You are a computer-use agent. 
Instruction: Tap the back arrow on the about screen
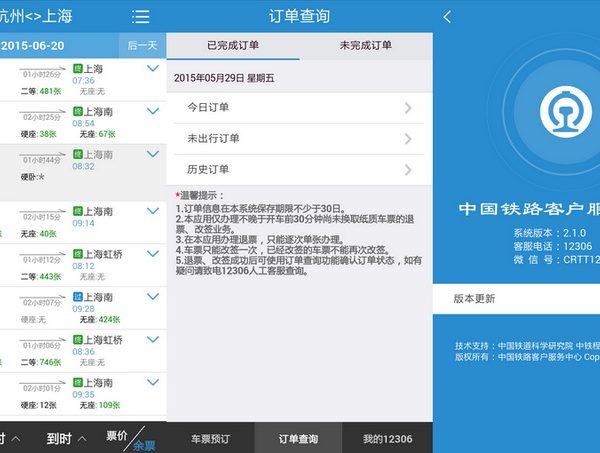click(x=447, y=17)
